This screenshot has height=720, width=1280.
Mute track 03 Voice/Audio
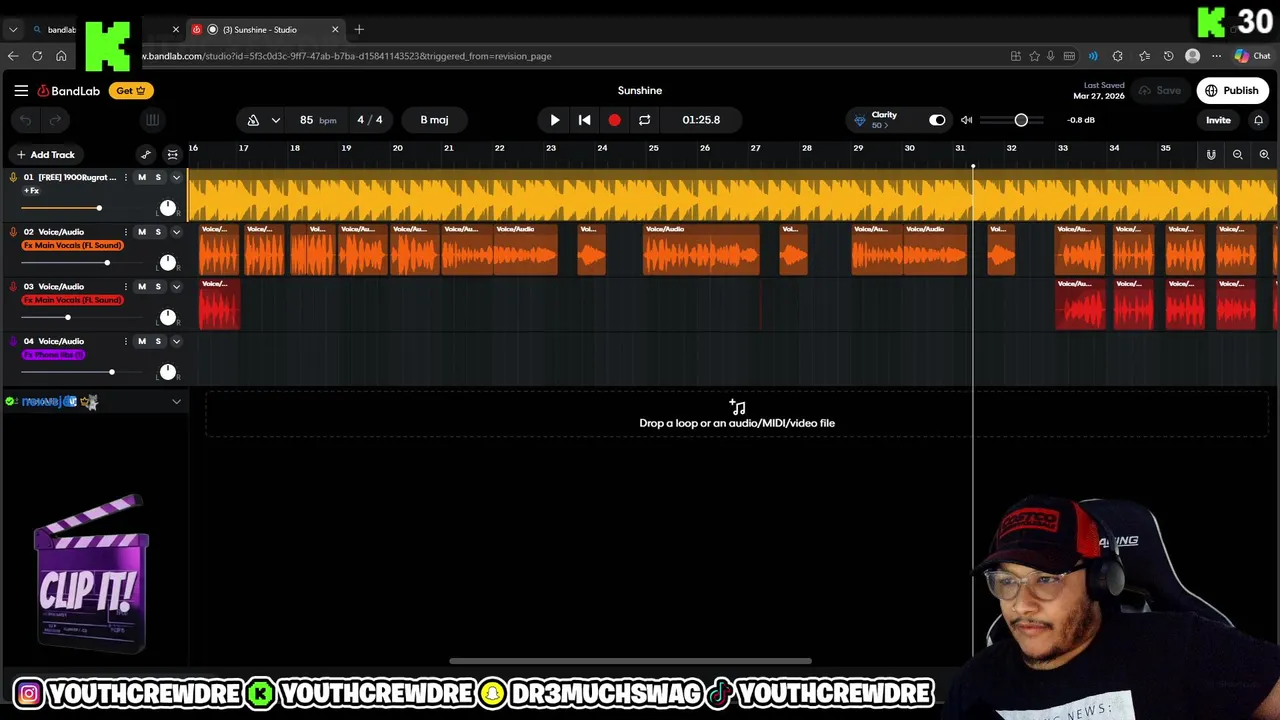click(x=141, y=287)
